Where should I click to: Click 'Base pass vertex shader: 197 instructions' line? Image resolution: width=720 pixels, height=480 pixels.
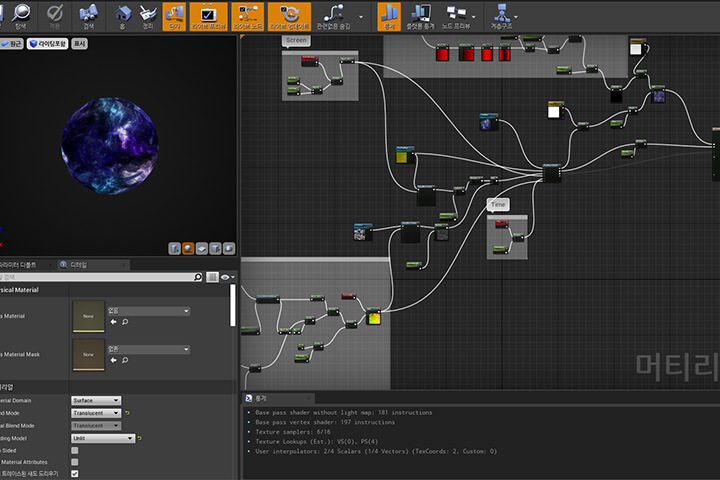325,422
